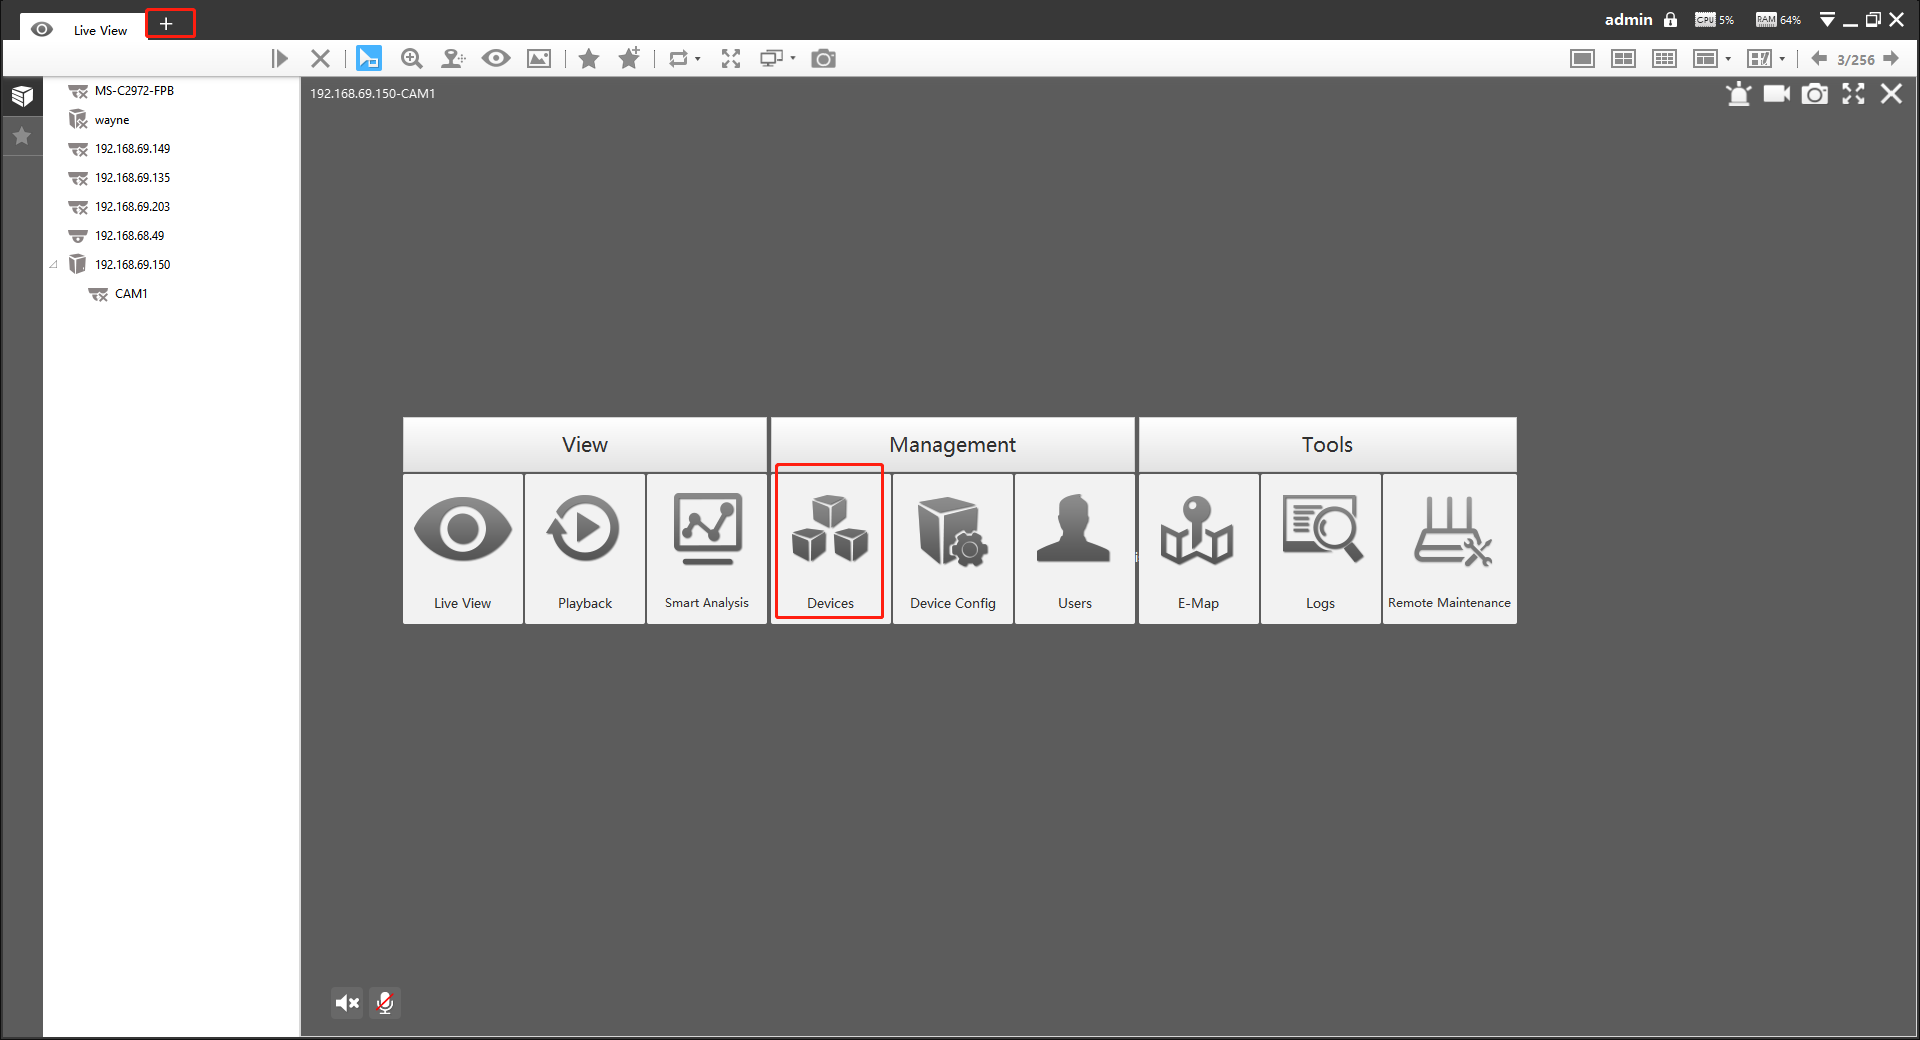Launch the E-Map tool

point(1198,548)
